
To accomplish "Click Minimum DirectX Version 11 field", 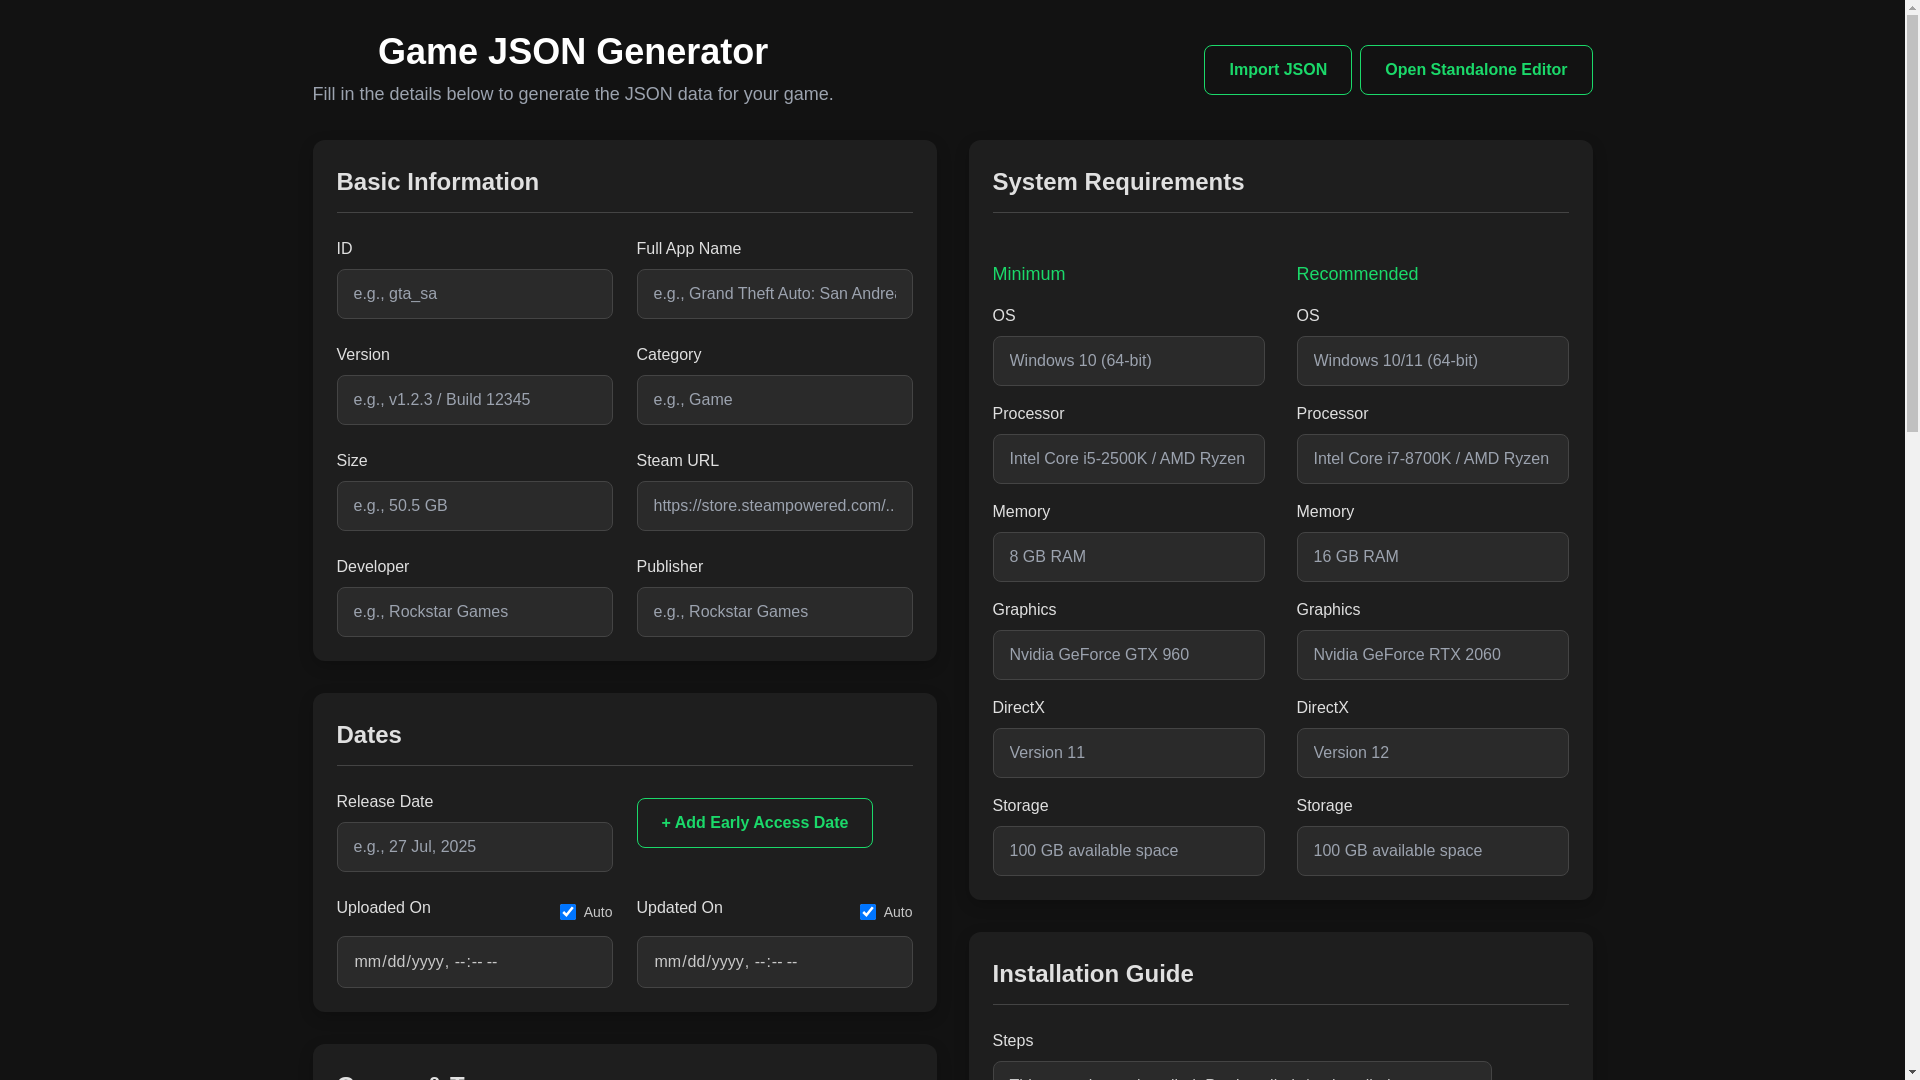I will point(1128,753).
